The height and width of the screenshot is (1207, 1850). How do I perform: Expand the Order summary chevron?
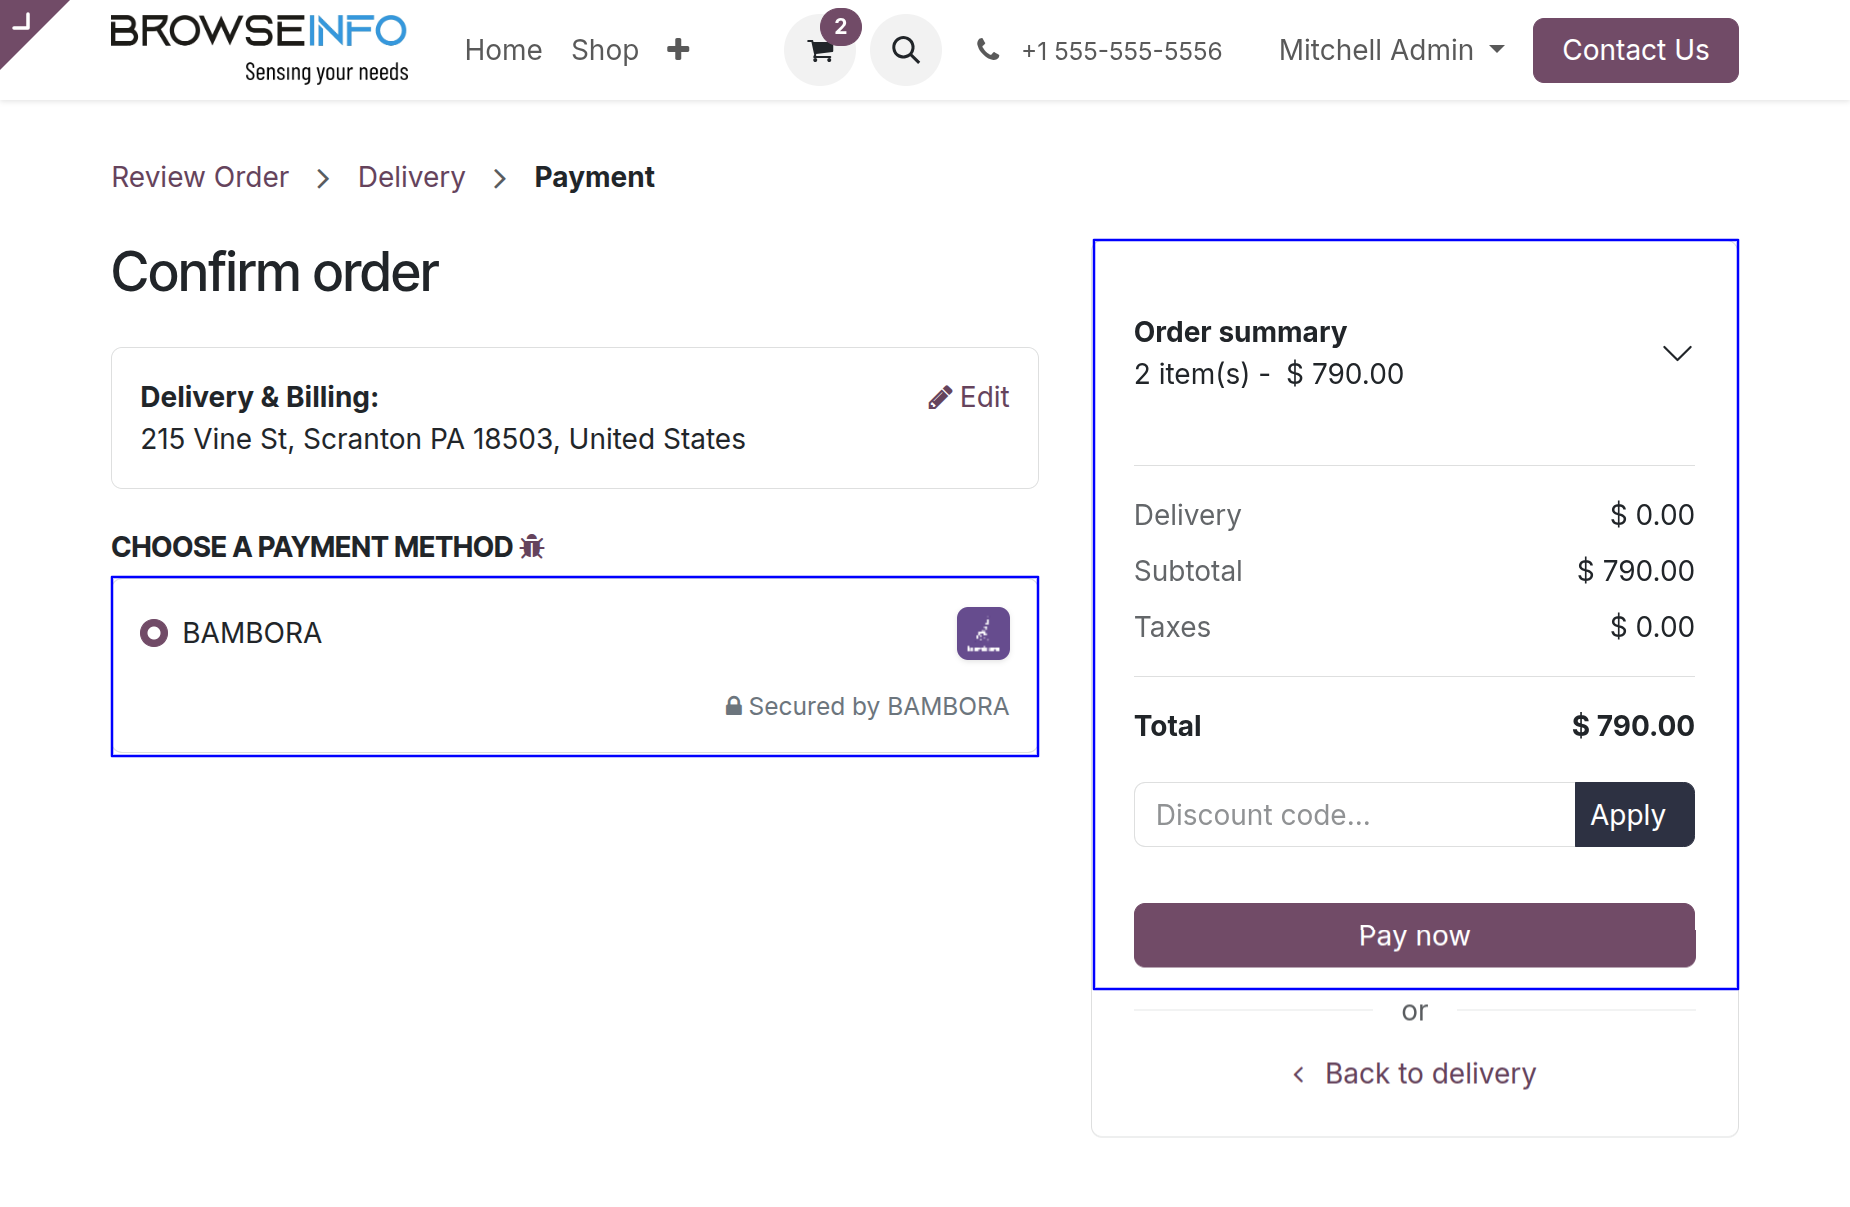1677,353
